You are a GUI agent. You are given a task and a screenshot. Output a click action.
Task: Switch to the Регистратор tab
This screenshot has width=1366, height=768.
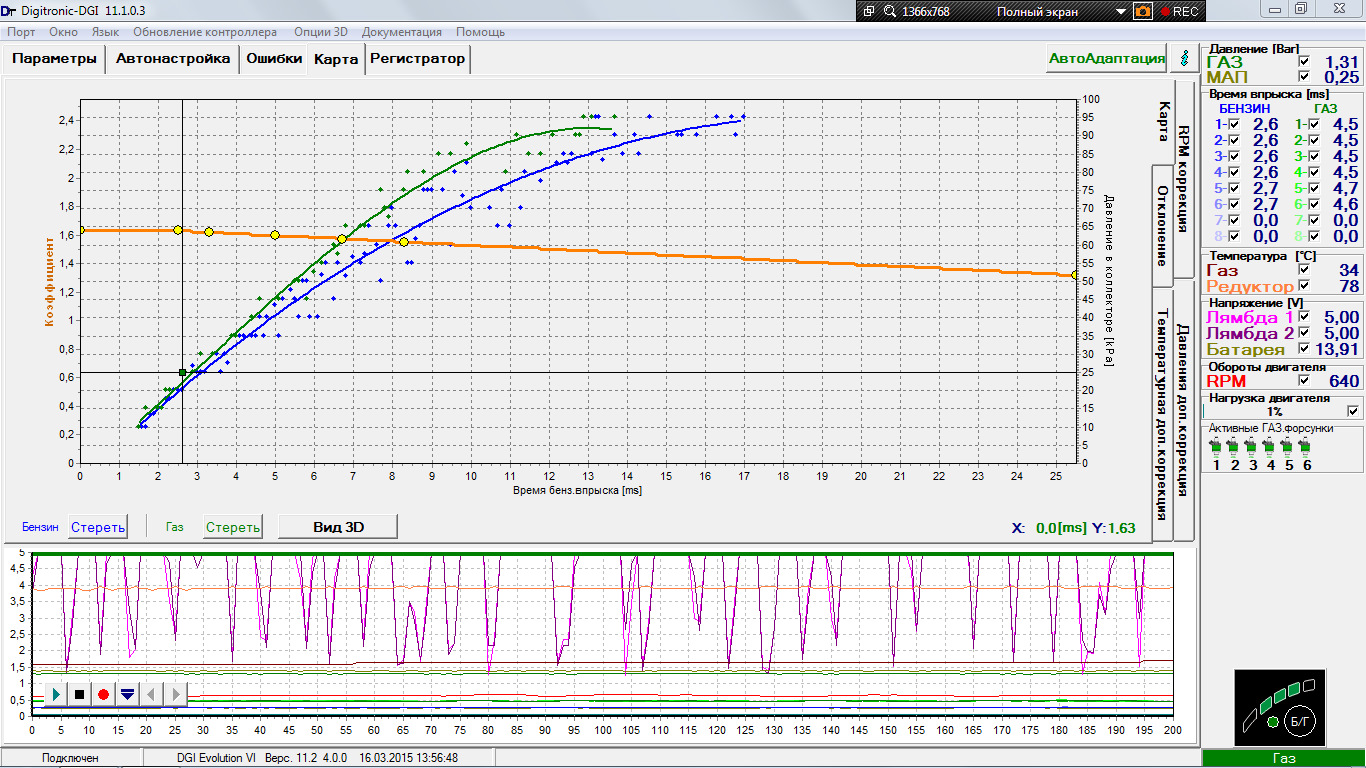click(x=418, y=59)
